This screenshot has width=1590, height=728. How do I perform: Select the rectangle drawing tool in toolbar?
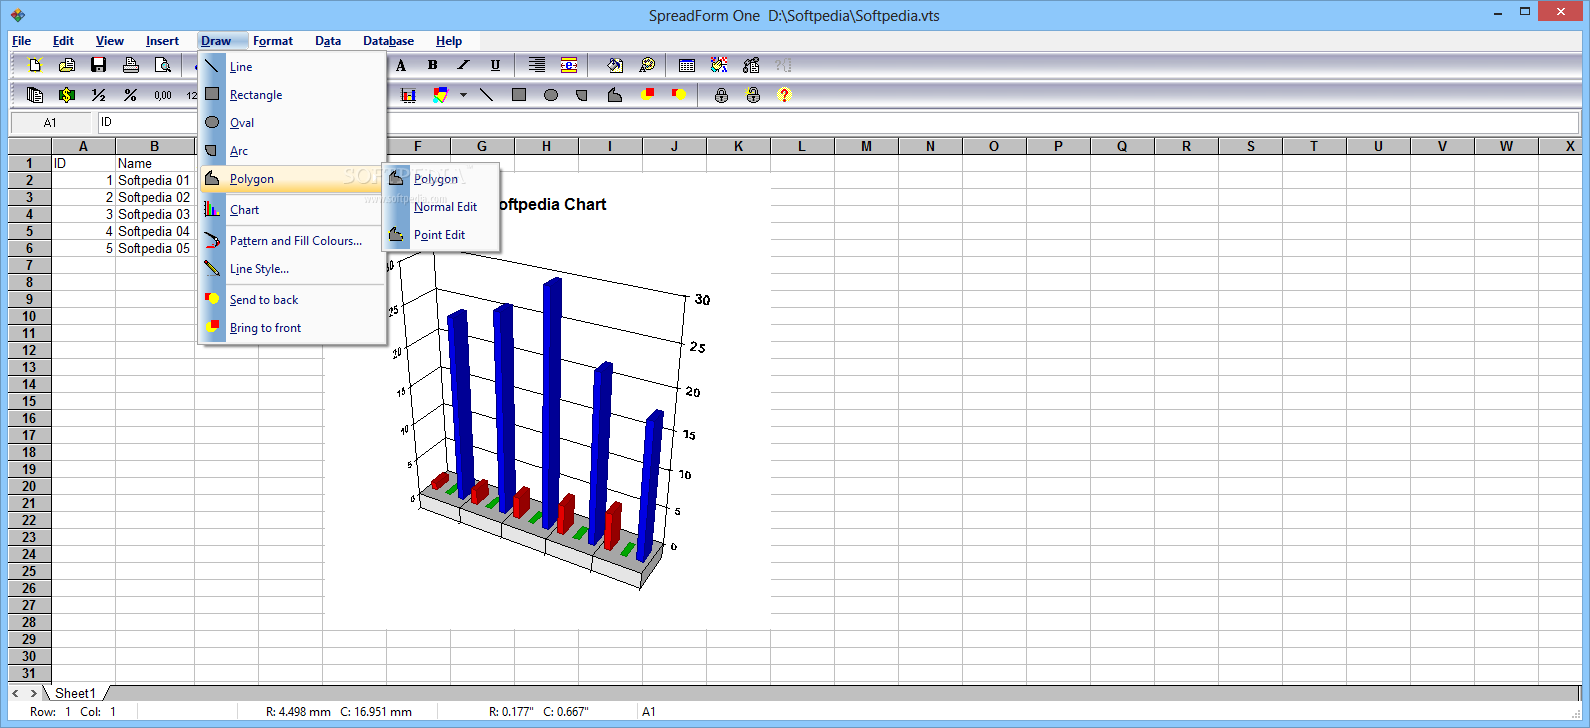tap(518, 95)
